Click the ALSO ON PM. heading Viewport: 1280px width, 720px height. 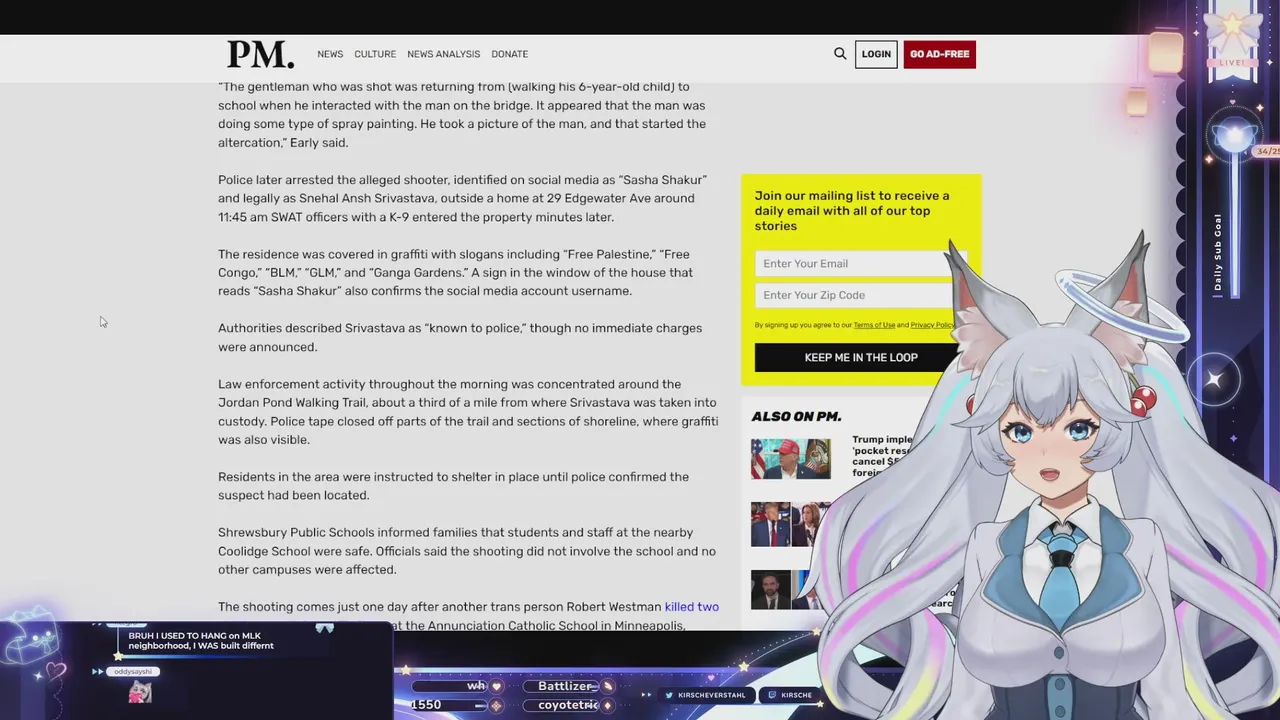coord(796,416)
